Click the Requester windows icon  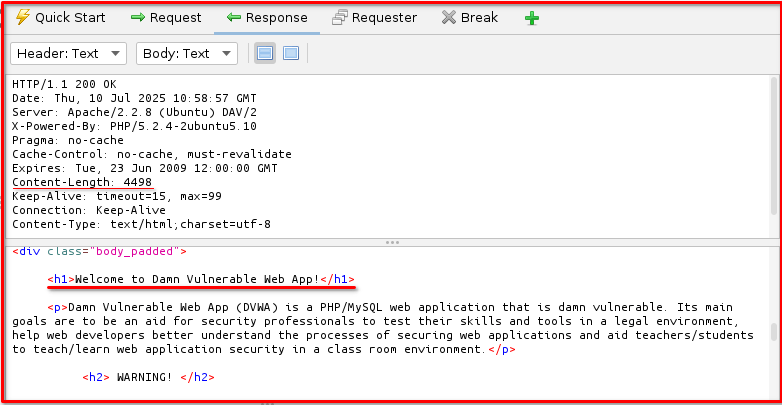coord(340,18)
